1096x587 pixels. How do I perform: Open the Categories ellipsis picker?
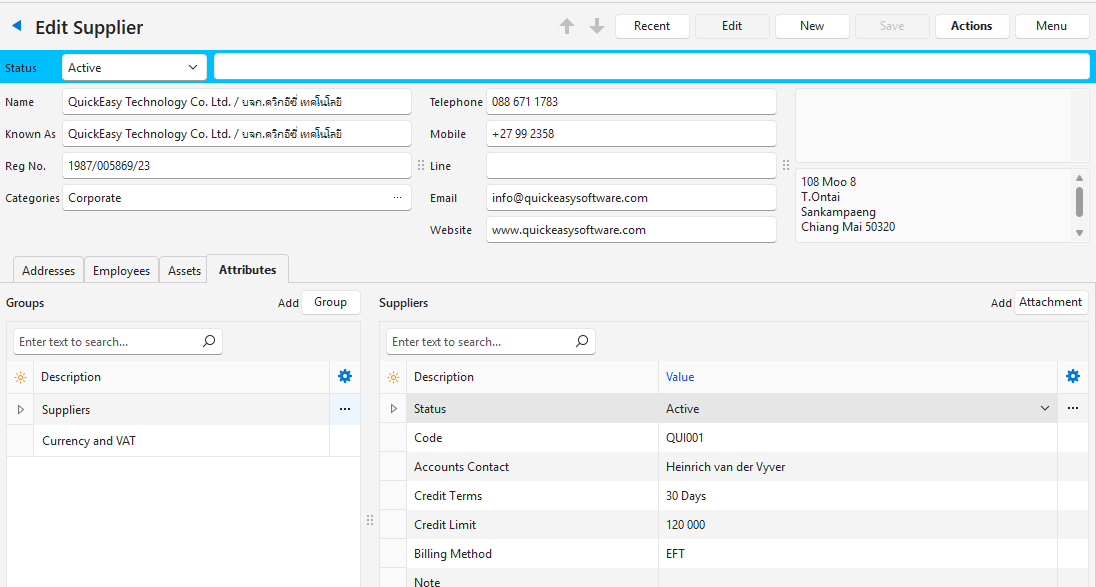399,198
